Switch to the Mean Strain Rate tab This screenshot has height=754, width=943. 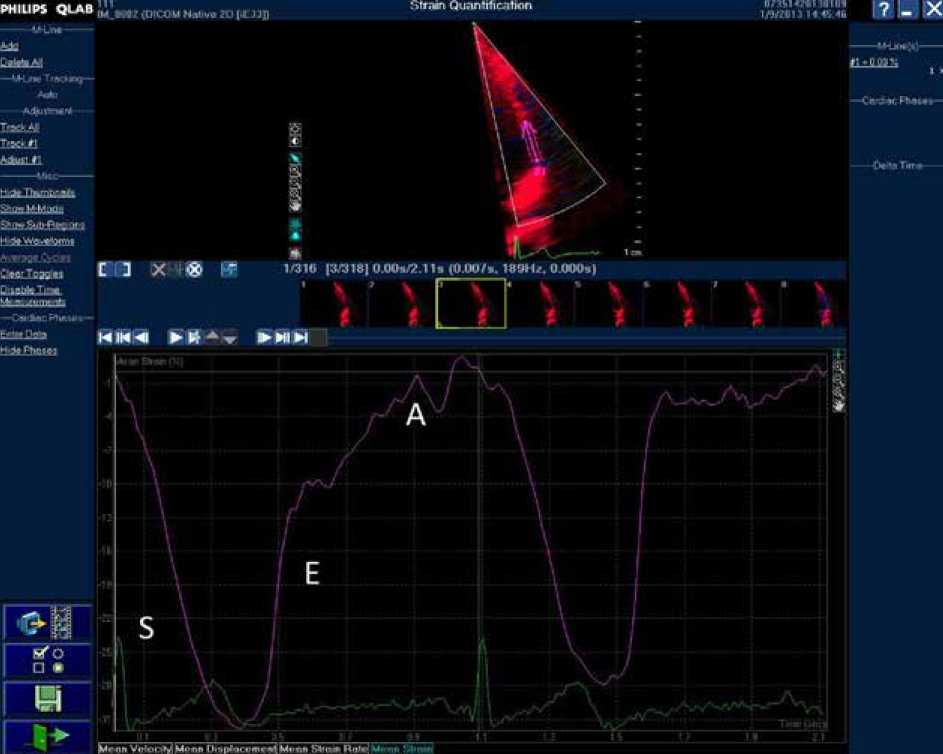323,748
